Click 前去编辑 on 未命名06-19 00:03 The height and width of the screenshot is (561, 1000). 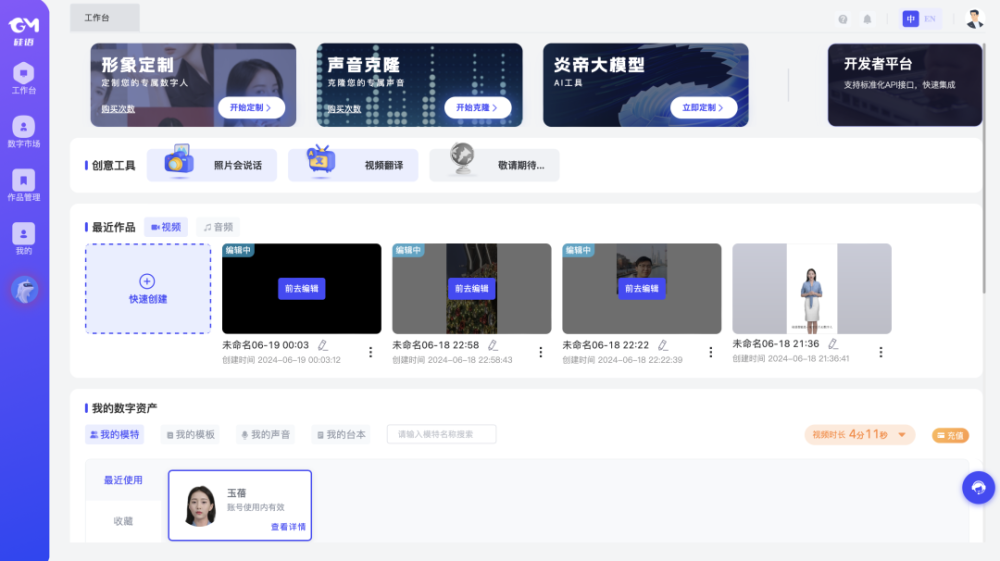302,289
